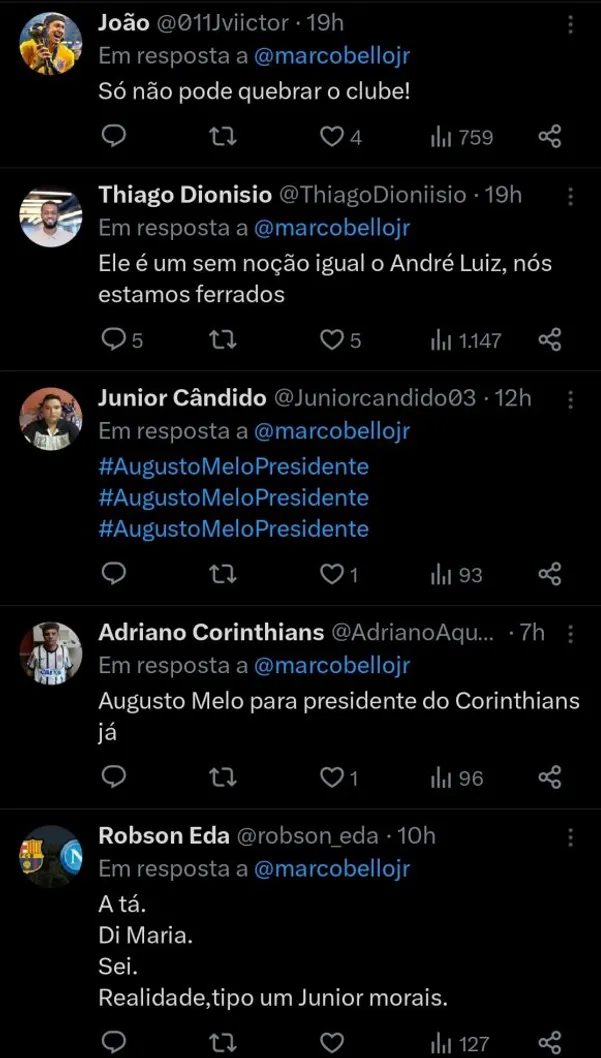The image size is (601, 1058).
Task: Open more options on Thiago Dionisio's tweet
Action: pyautogui.click(x=570, y=195)
